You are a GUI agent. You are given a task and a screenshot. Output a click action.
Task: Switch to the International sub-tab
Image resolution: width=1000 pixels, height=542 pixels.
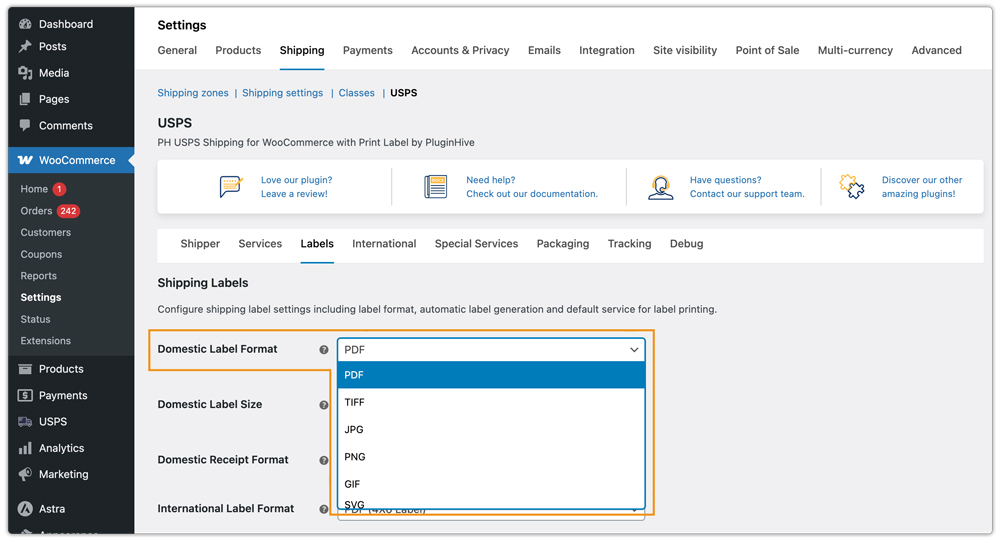point(384,244)
